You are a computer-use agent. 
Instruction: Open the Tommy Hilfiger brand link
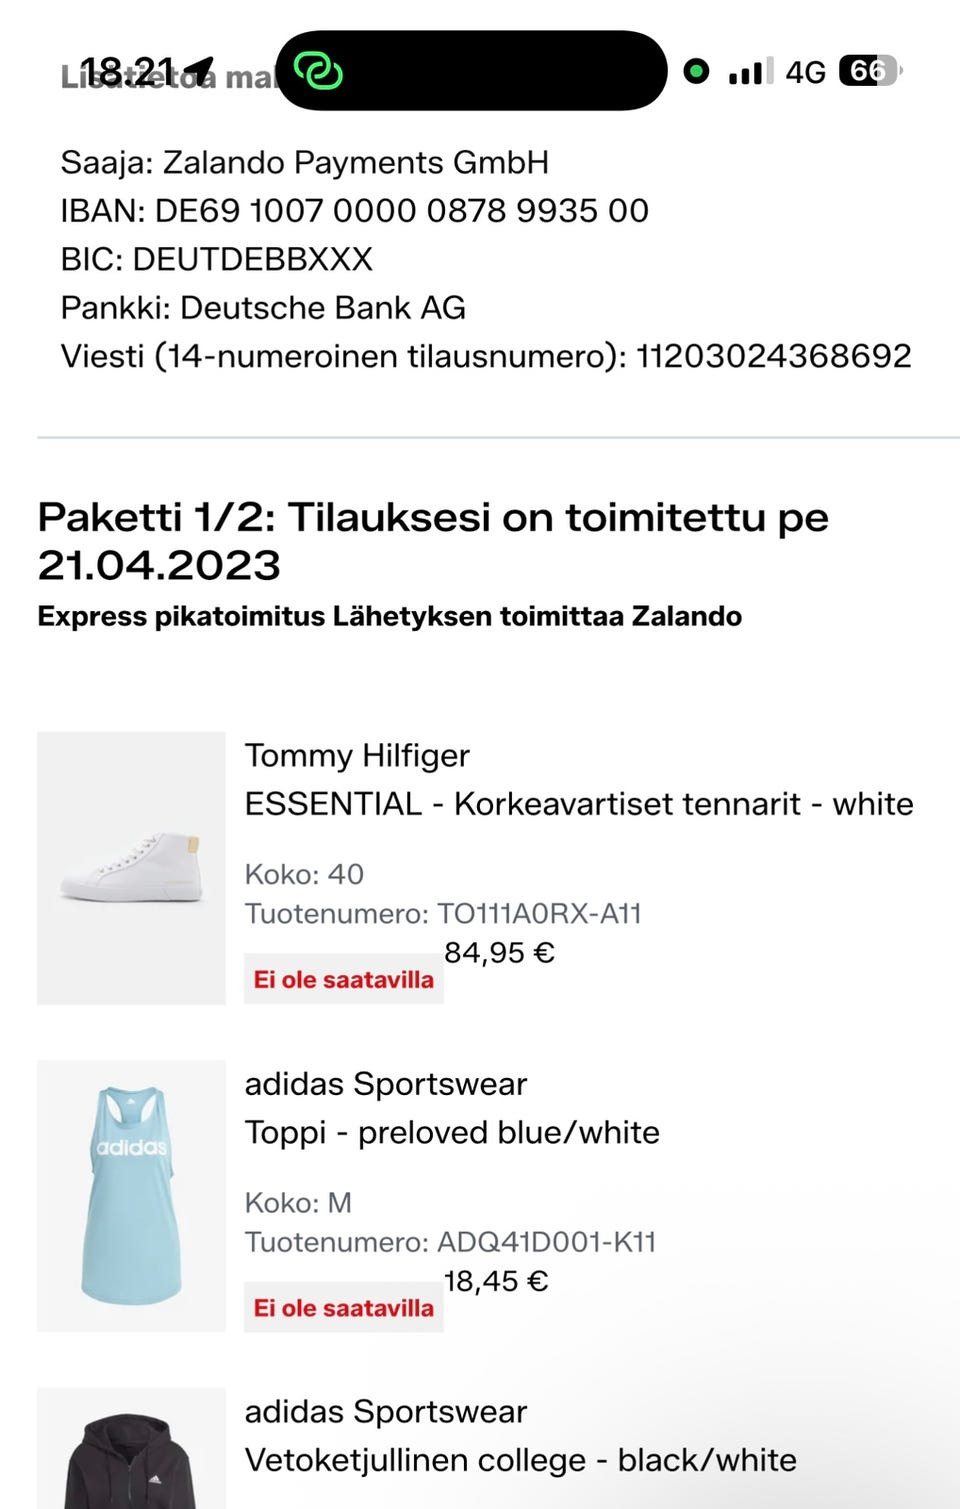click(357, 755)
